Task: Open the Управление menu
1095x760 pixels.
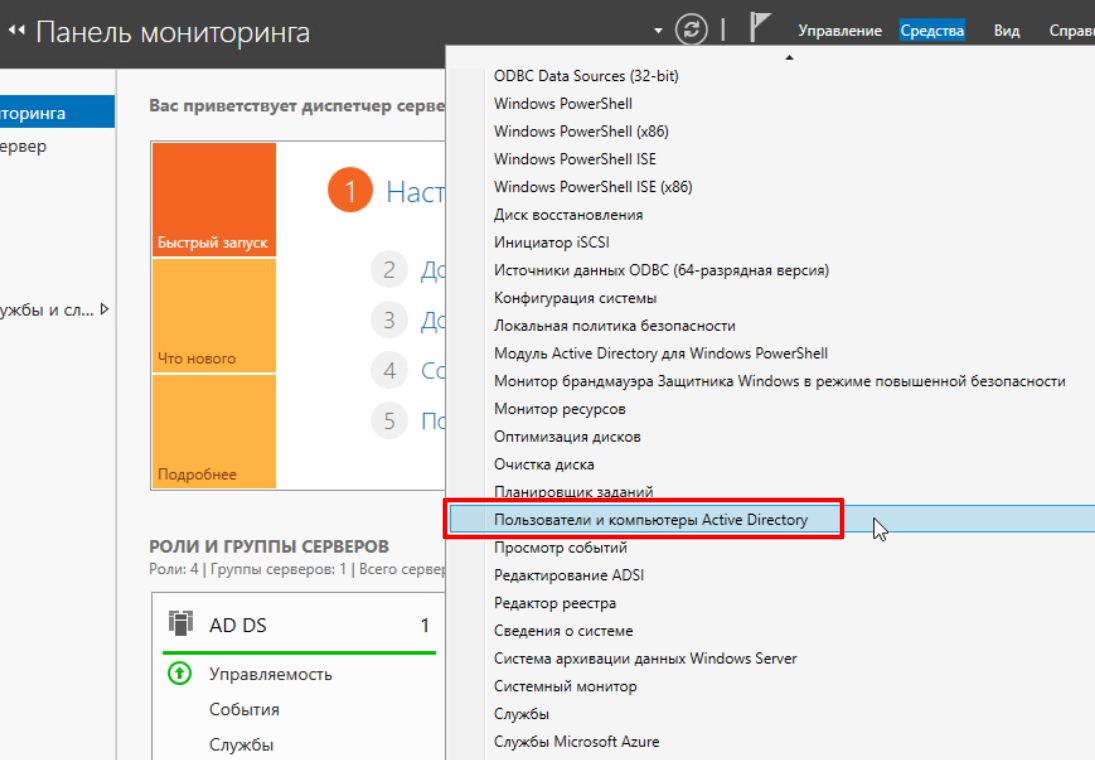Action: coord(839,31)
